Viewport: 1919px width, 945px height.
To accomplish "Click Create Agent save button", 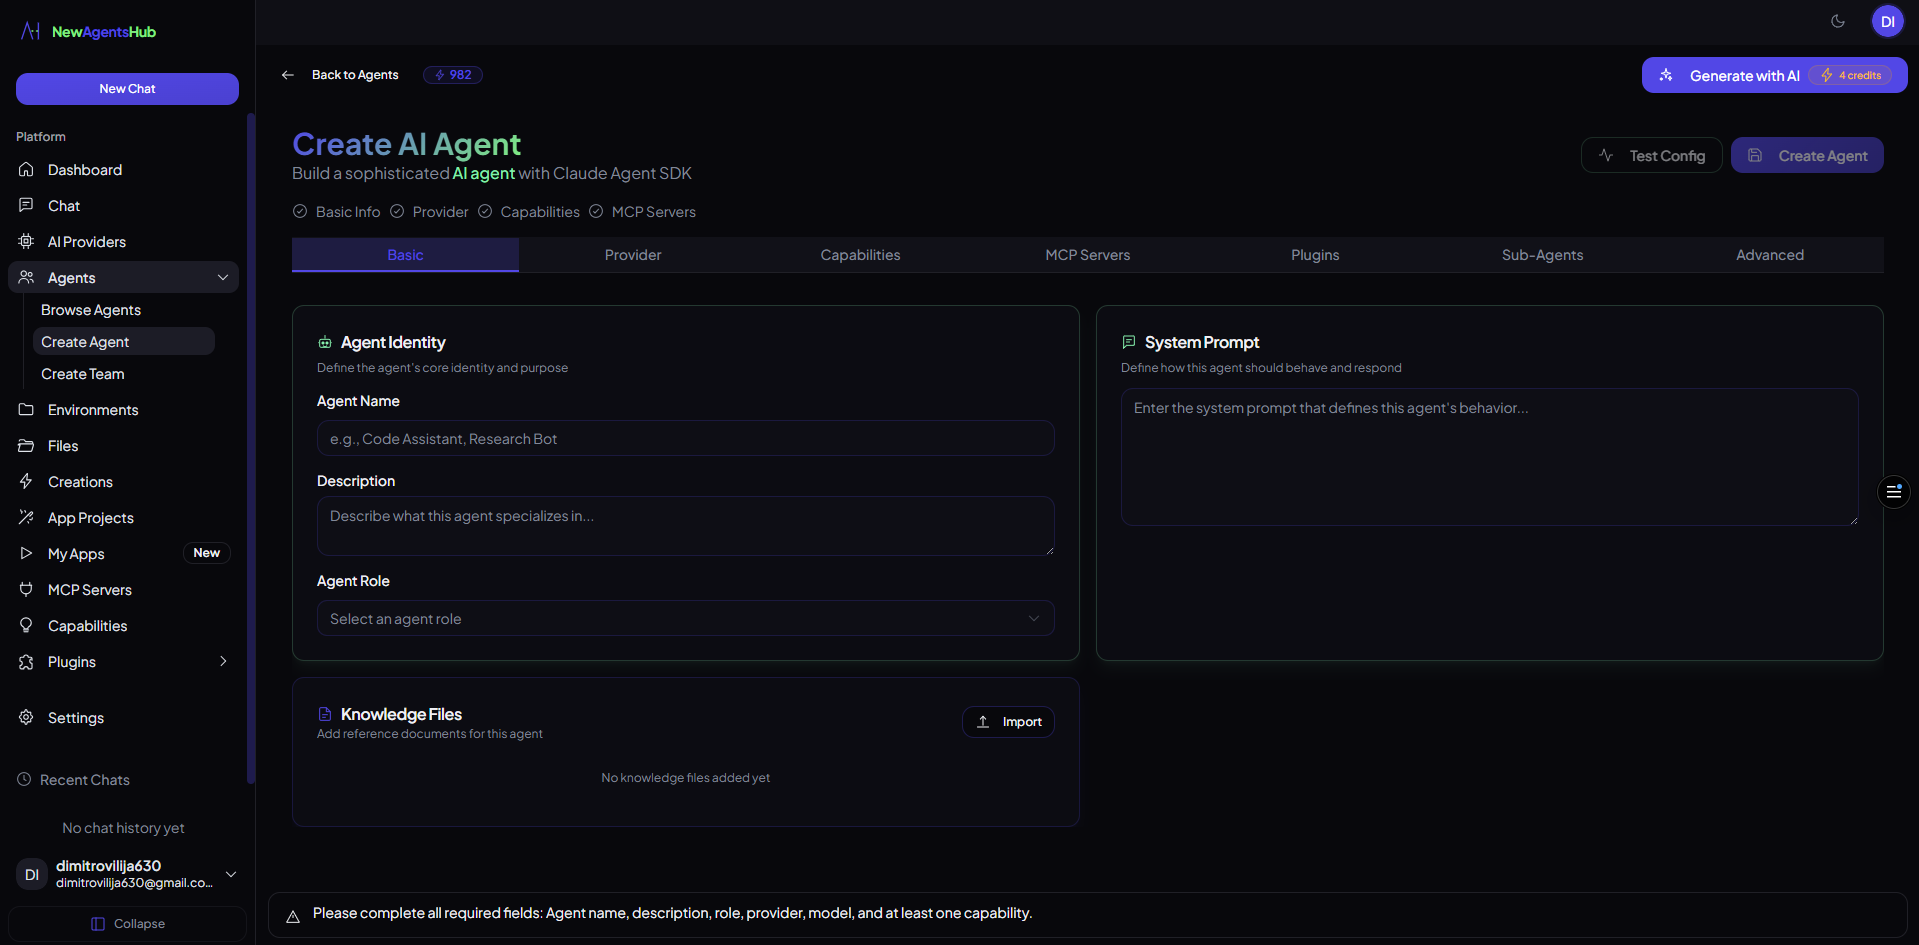I will click(1807, 155).
